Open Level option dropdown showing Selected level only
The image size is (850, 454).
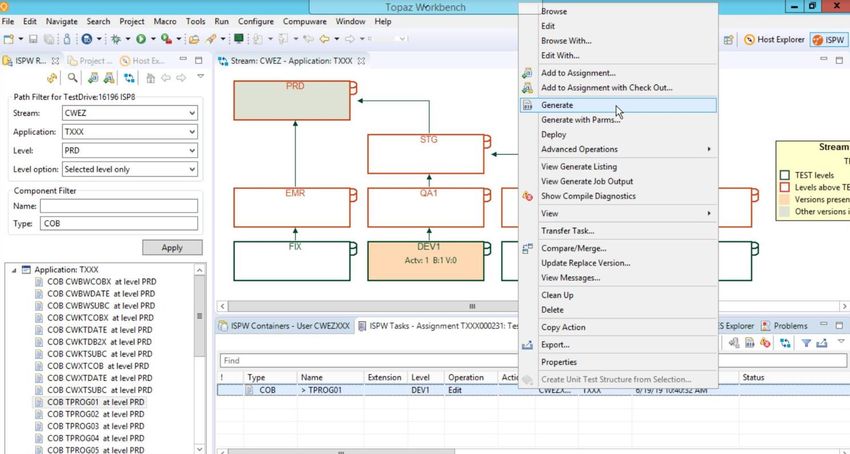pyautogui.click(x=130, y=169)
